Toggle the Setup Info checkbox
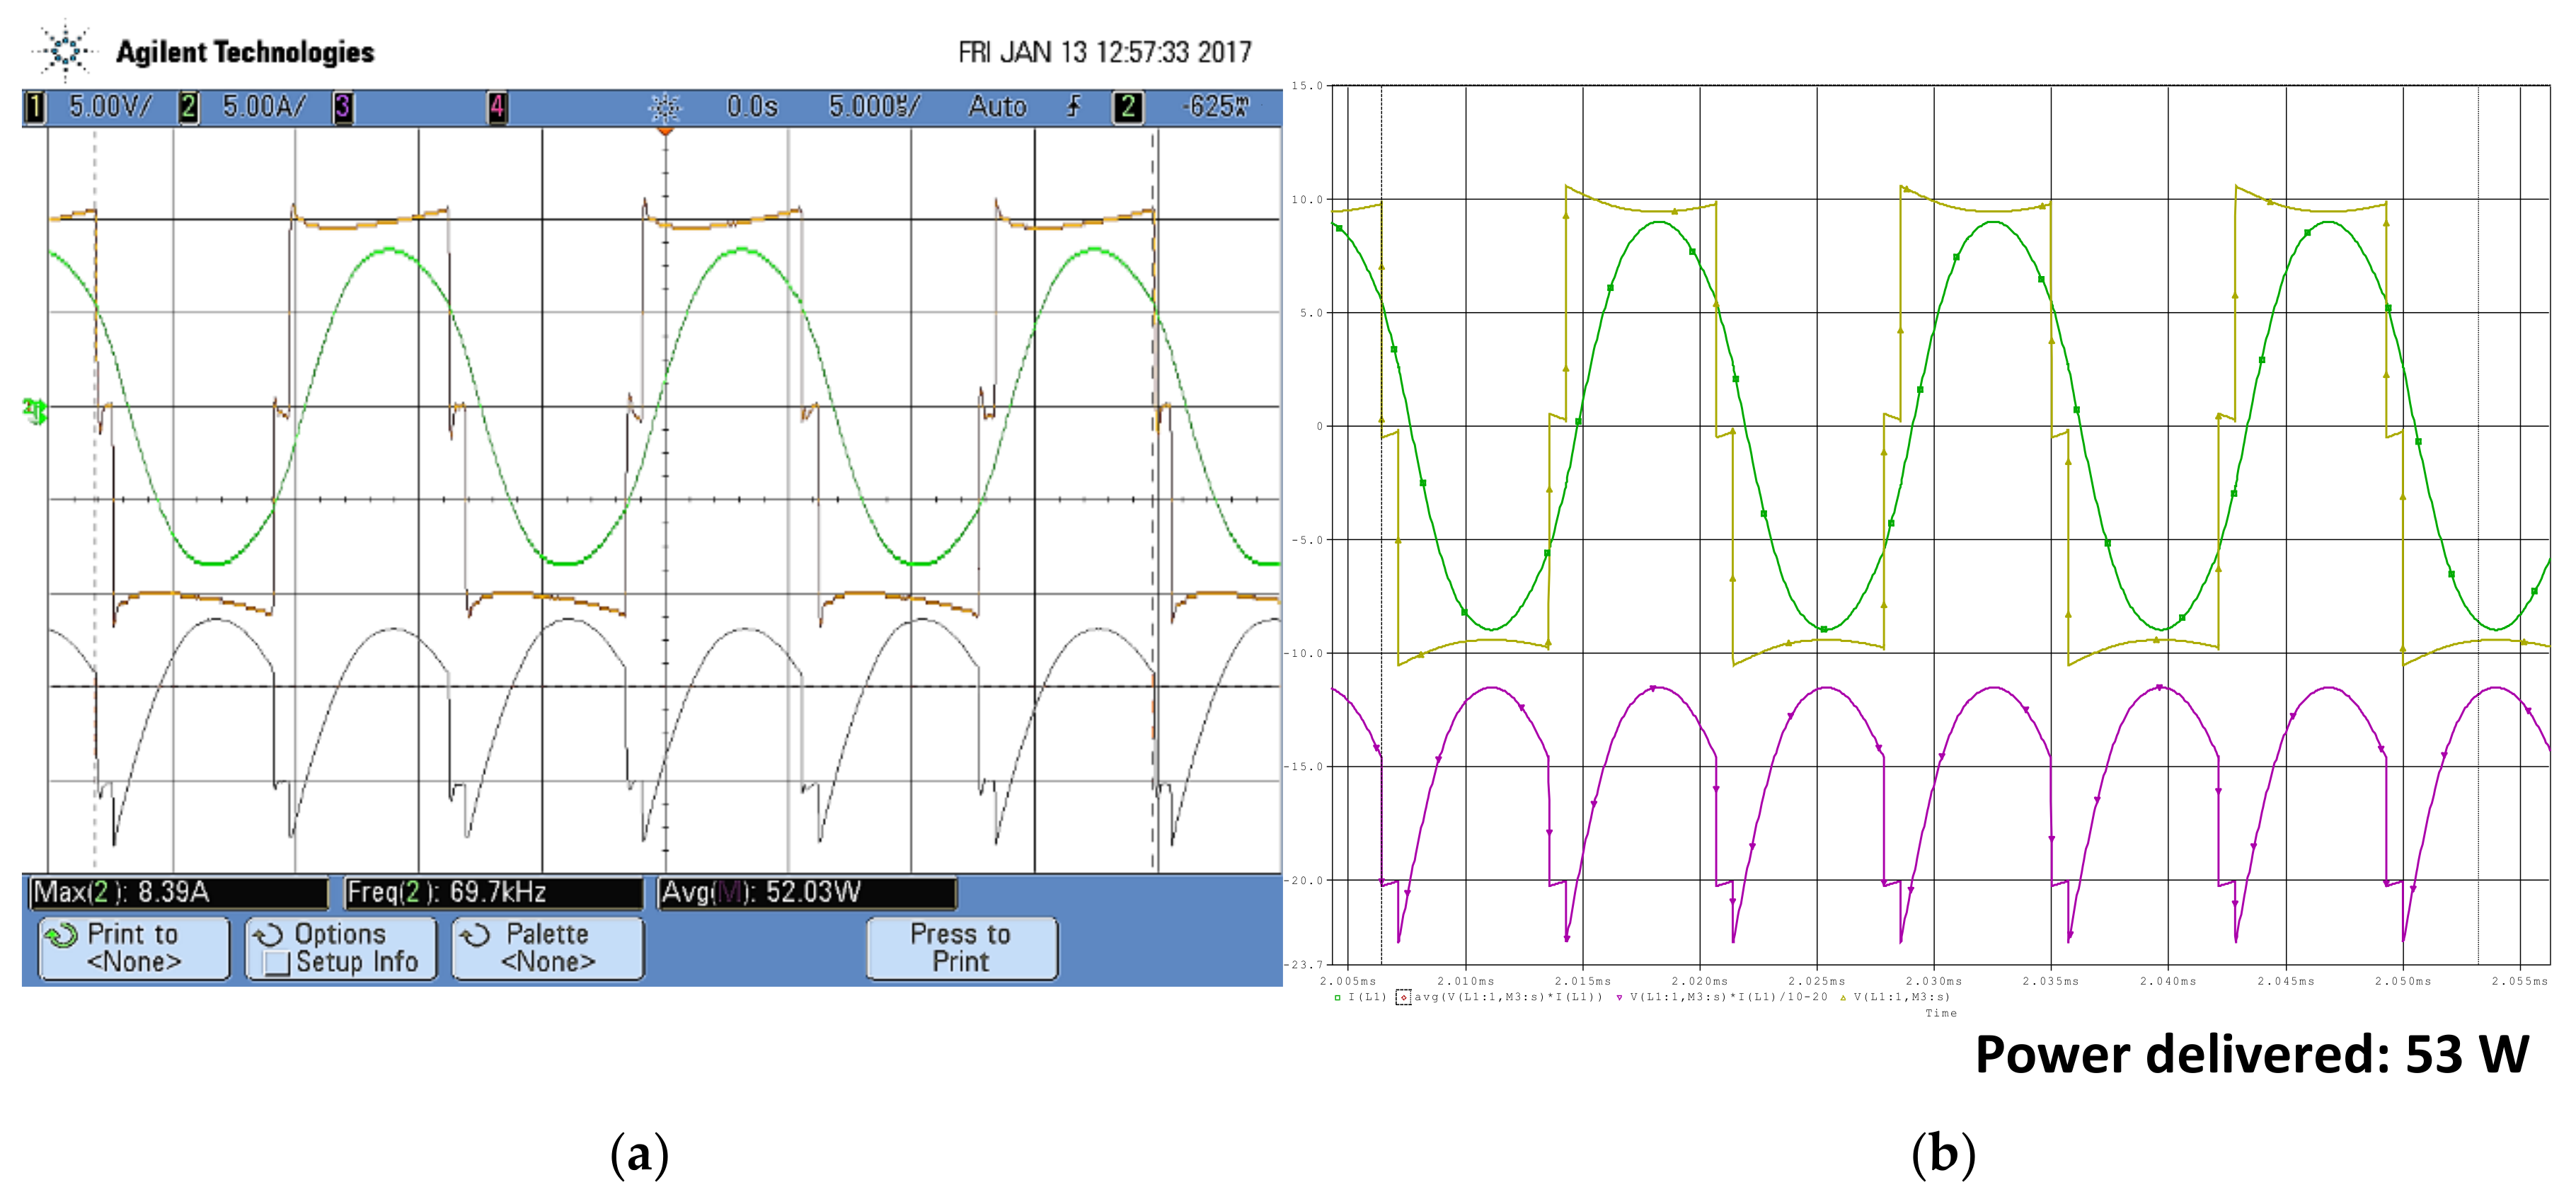The height and width of the screenshot is (1192, 2576). pos(277,963)
